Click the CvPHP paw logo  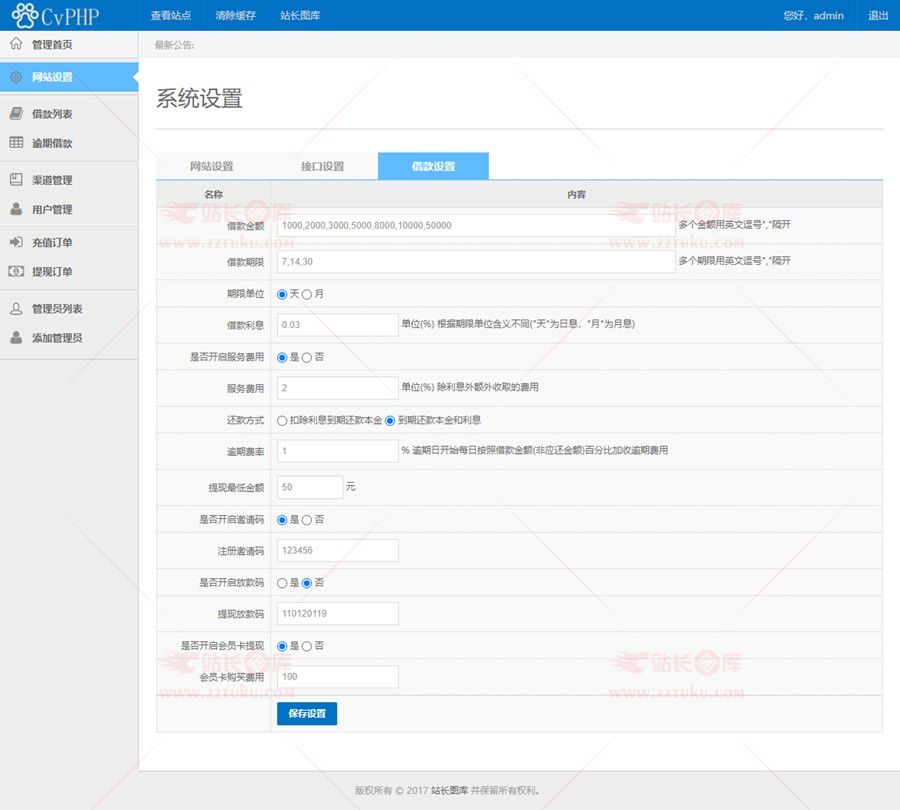[x=25, y=15]
